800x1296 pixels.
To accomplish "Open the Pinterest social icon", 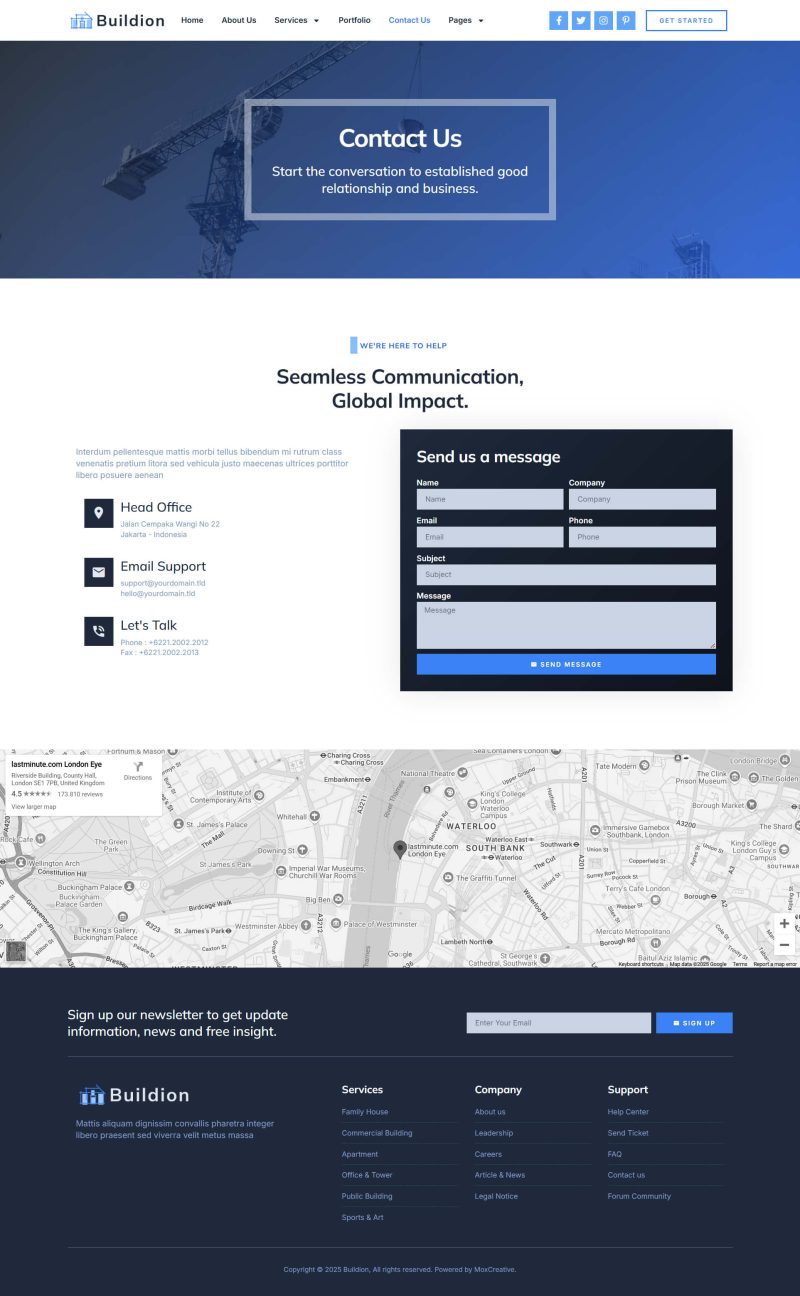I will 626,20.
